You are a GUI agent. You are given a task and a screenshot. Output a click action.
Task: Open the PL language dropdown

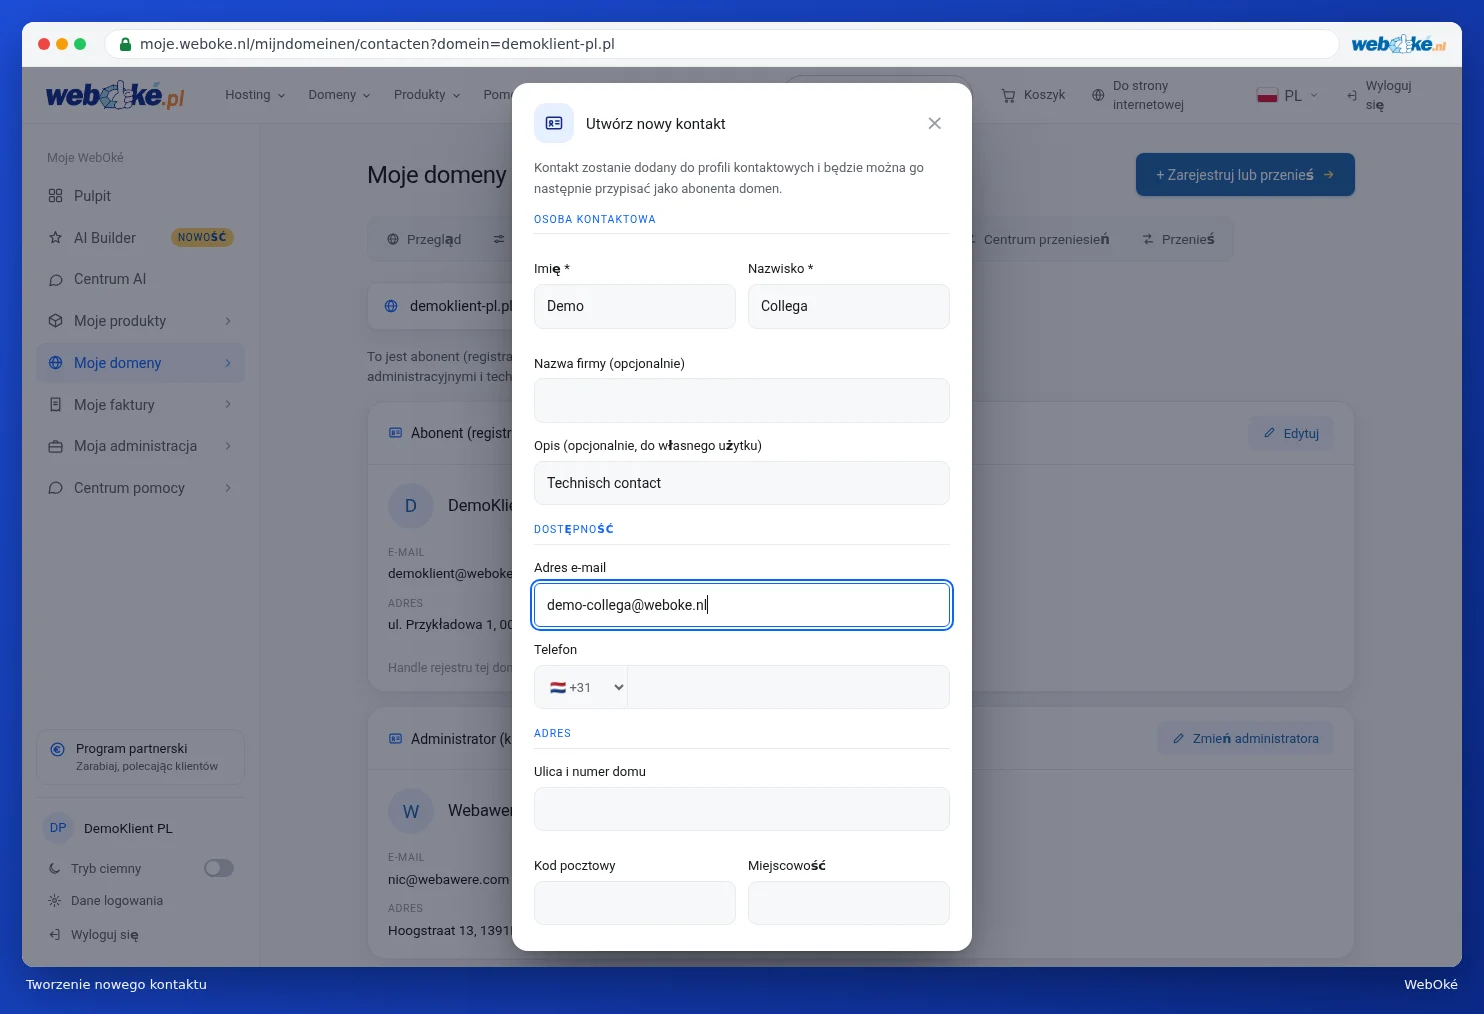[x=1288, y=95]
